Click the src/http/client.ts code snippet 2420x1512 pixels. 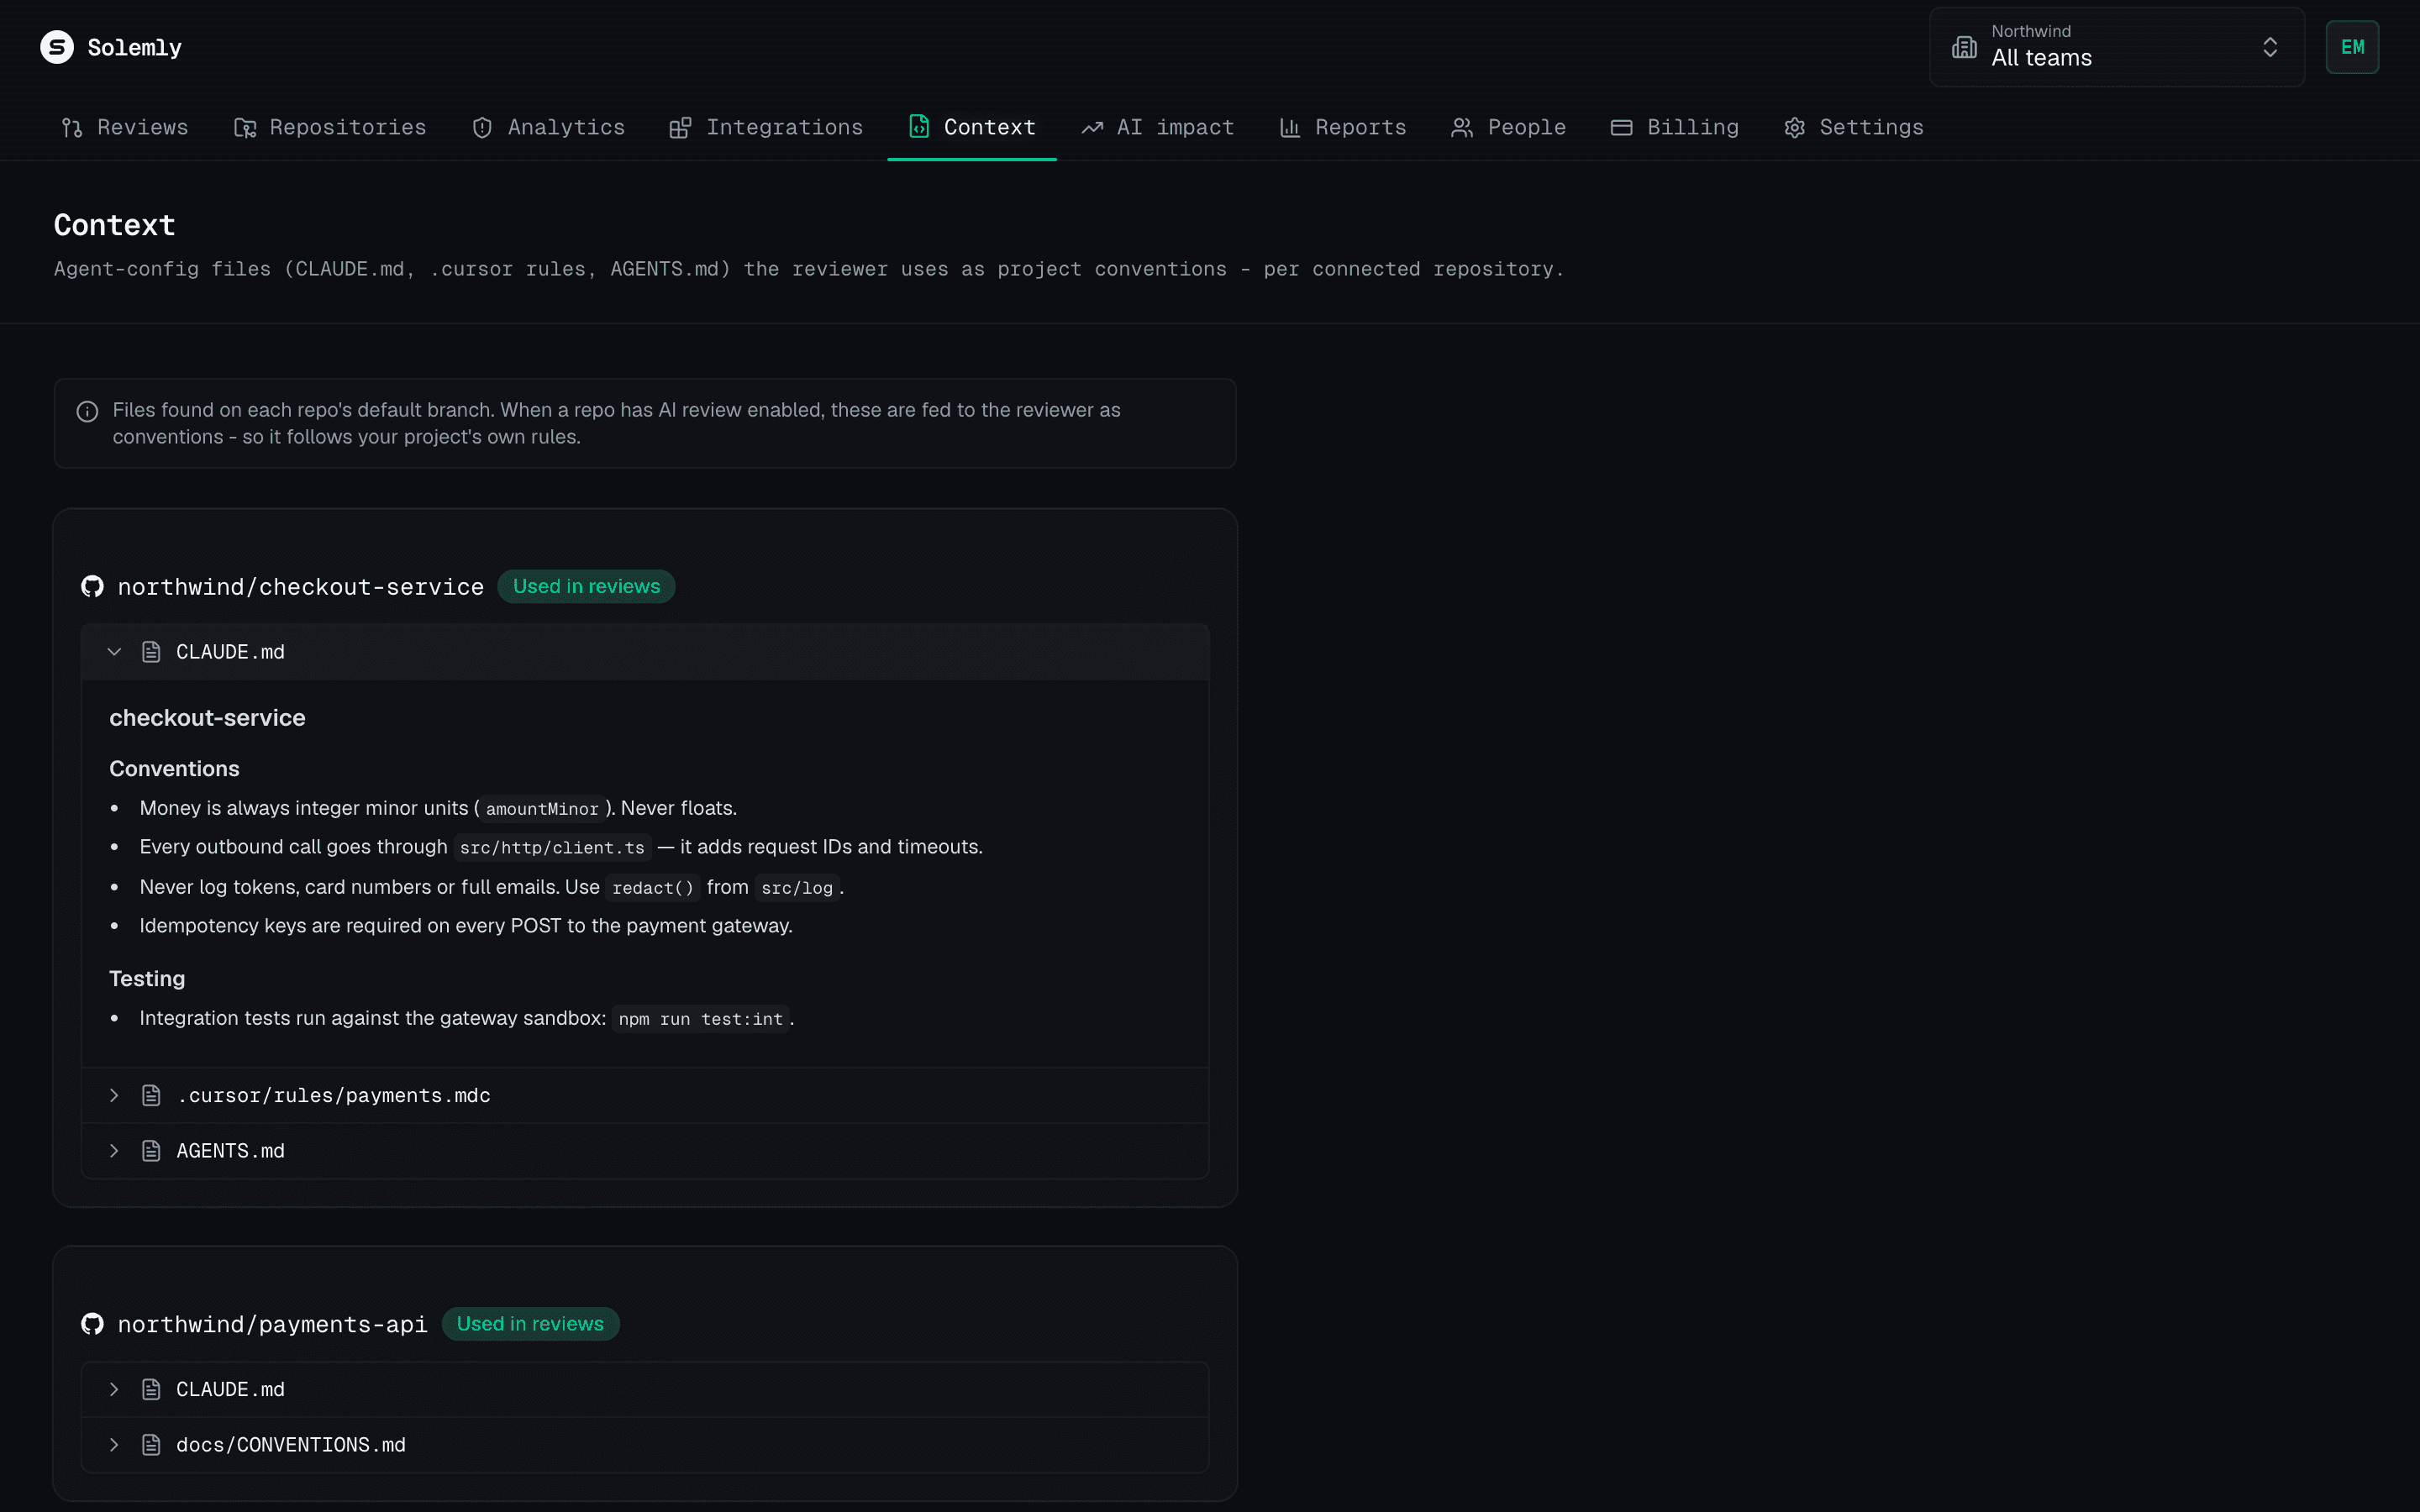click(552, 848)
